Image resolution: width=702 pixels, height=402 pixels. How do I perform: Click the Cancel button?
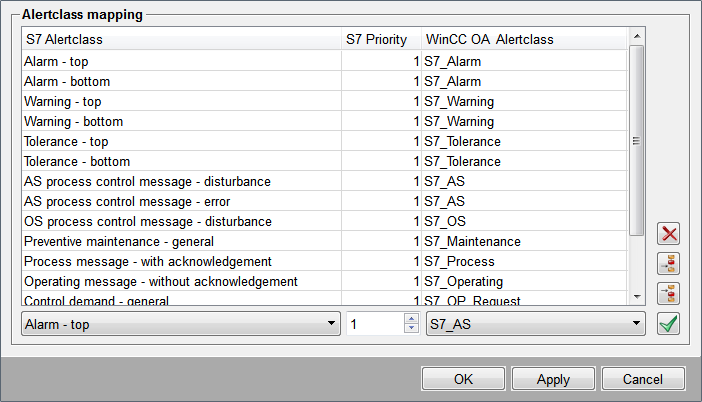point(643,379)
